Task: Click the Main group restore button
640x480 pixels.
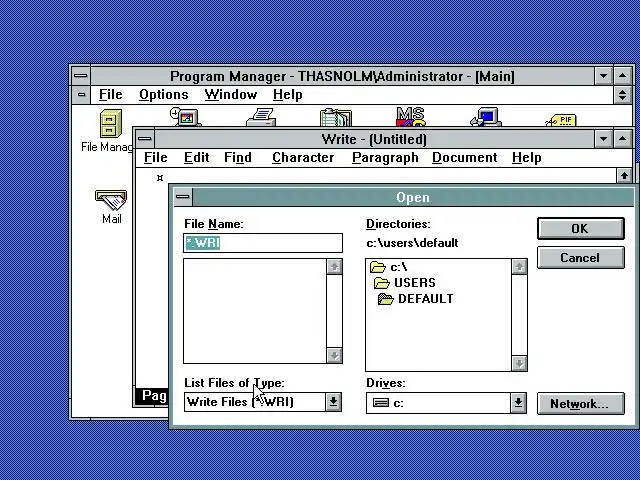Action: click(622, 95)
